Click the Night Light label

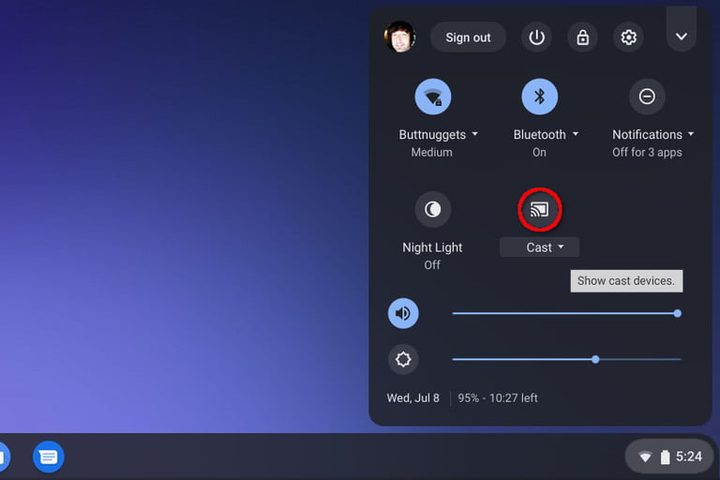pos(432,248)
